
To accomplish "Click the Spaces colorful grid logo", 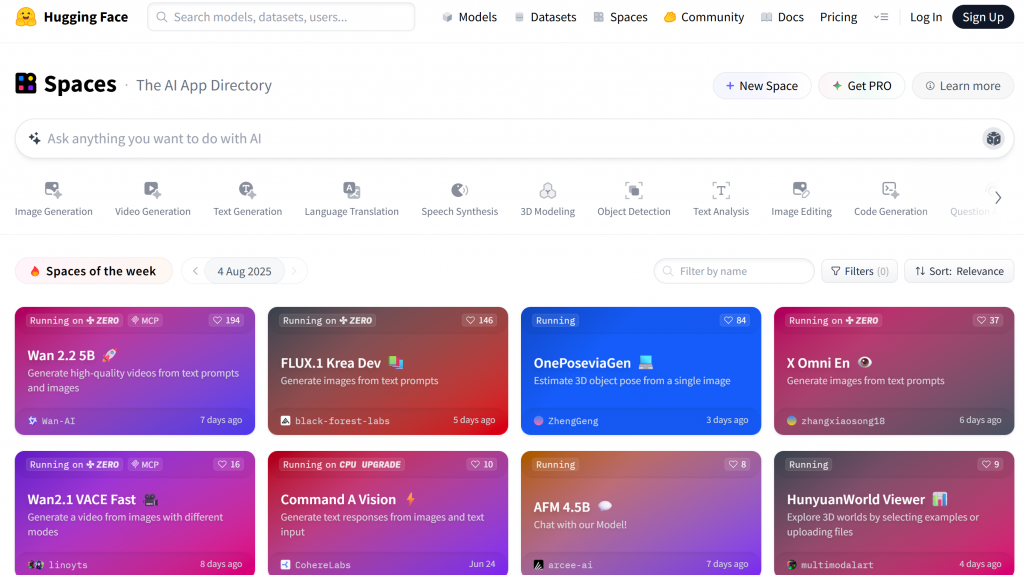I will coord(26,84).
